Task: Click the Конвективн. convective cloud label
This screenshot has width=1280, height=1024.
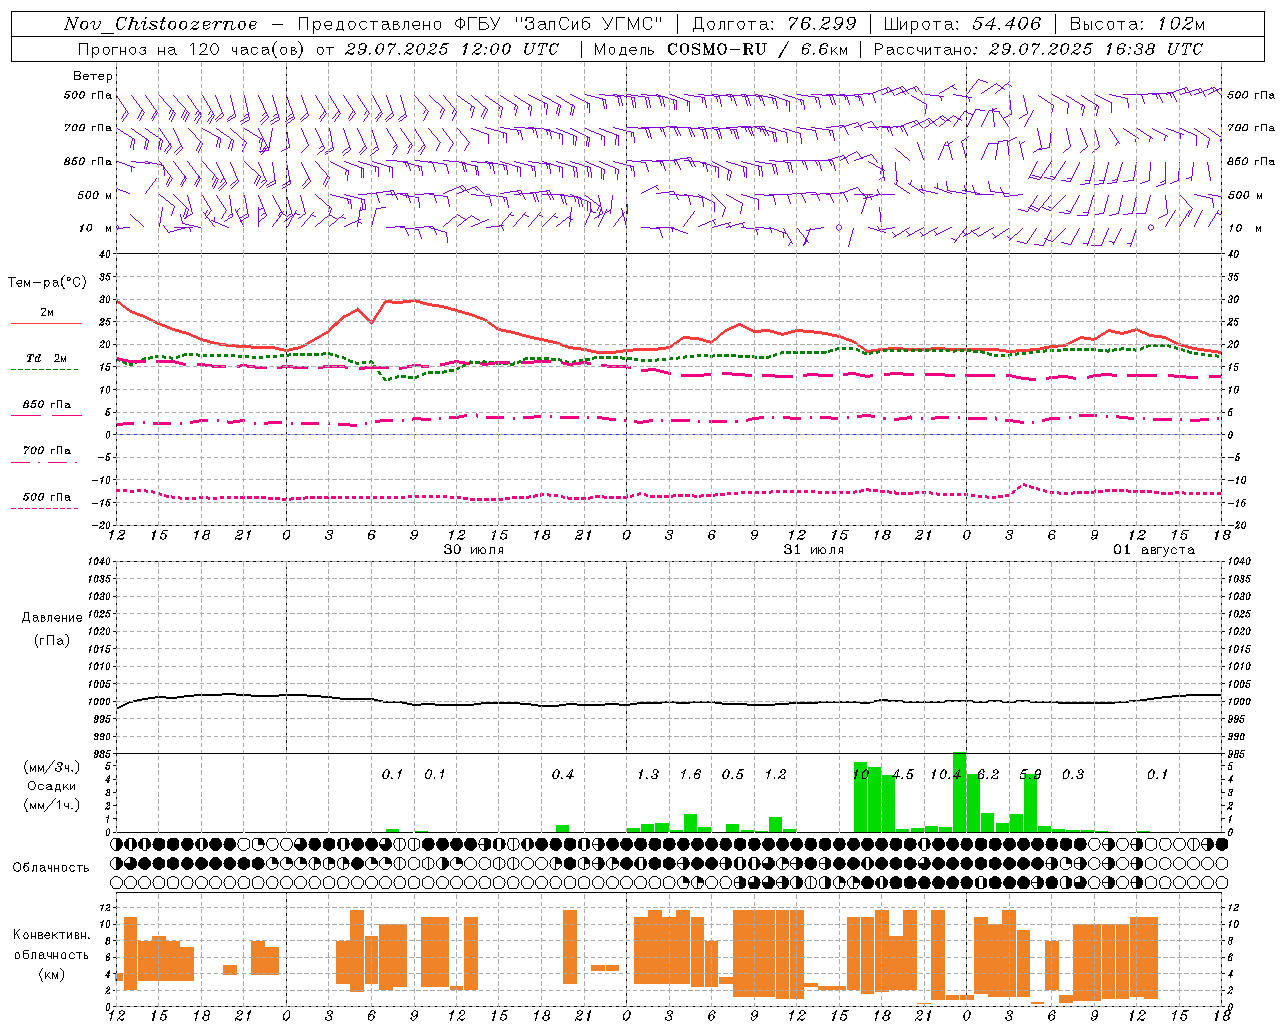Action: click(52, 935)
